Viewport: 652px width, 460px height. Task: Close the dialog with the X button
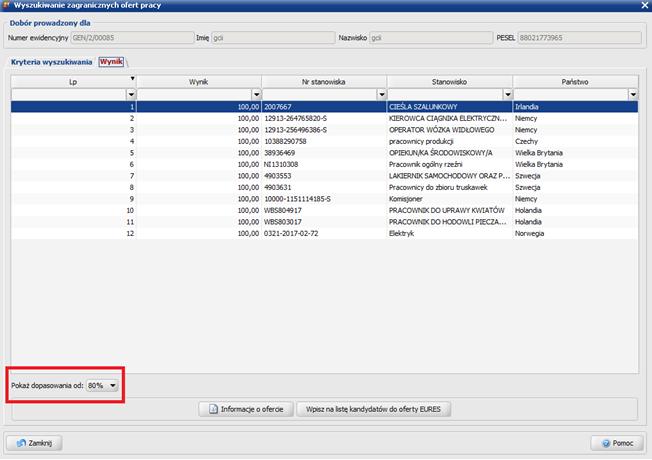pyautogui.click(x=645, y=5)
